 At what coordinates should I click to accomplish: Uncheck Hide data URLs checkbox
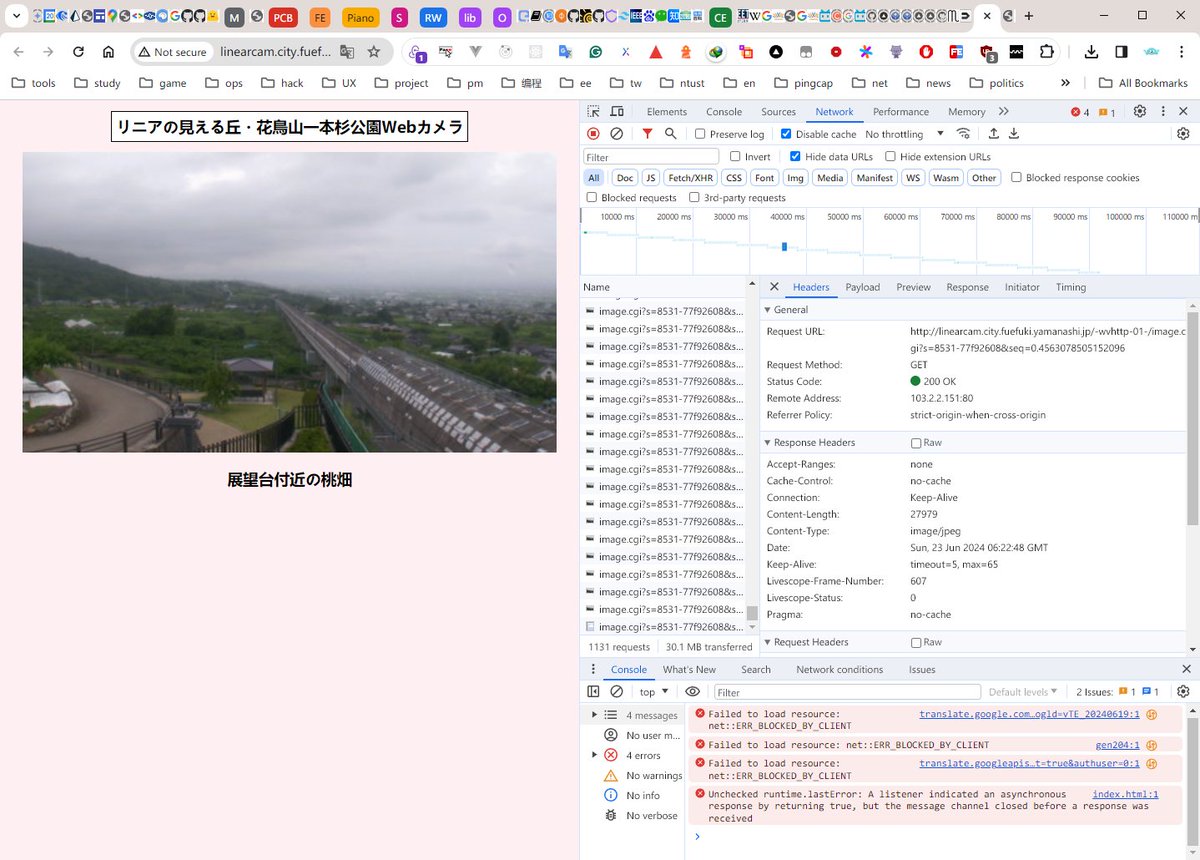795,156
